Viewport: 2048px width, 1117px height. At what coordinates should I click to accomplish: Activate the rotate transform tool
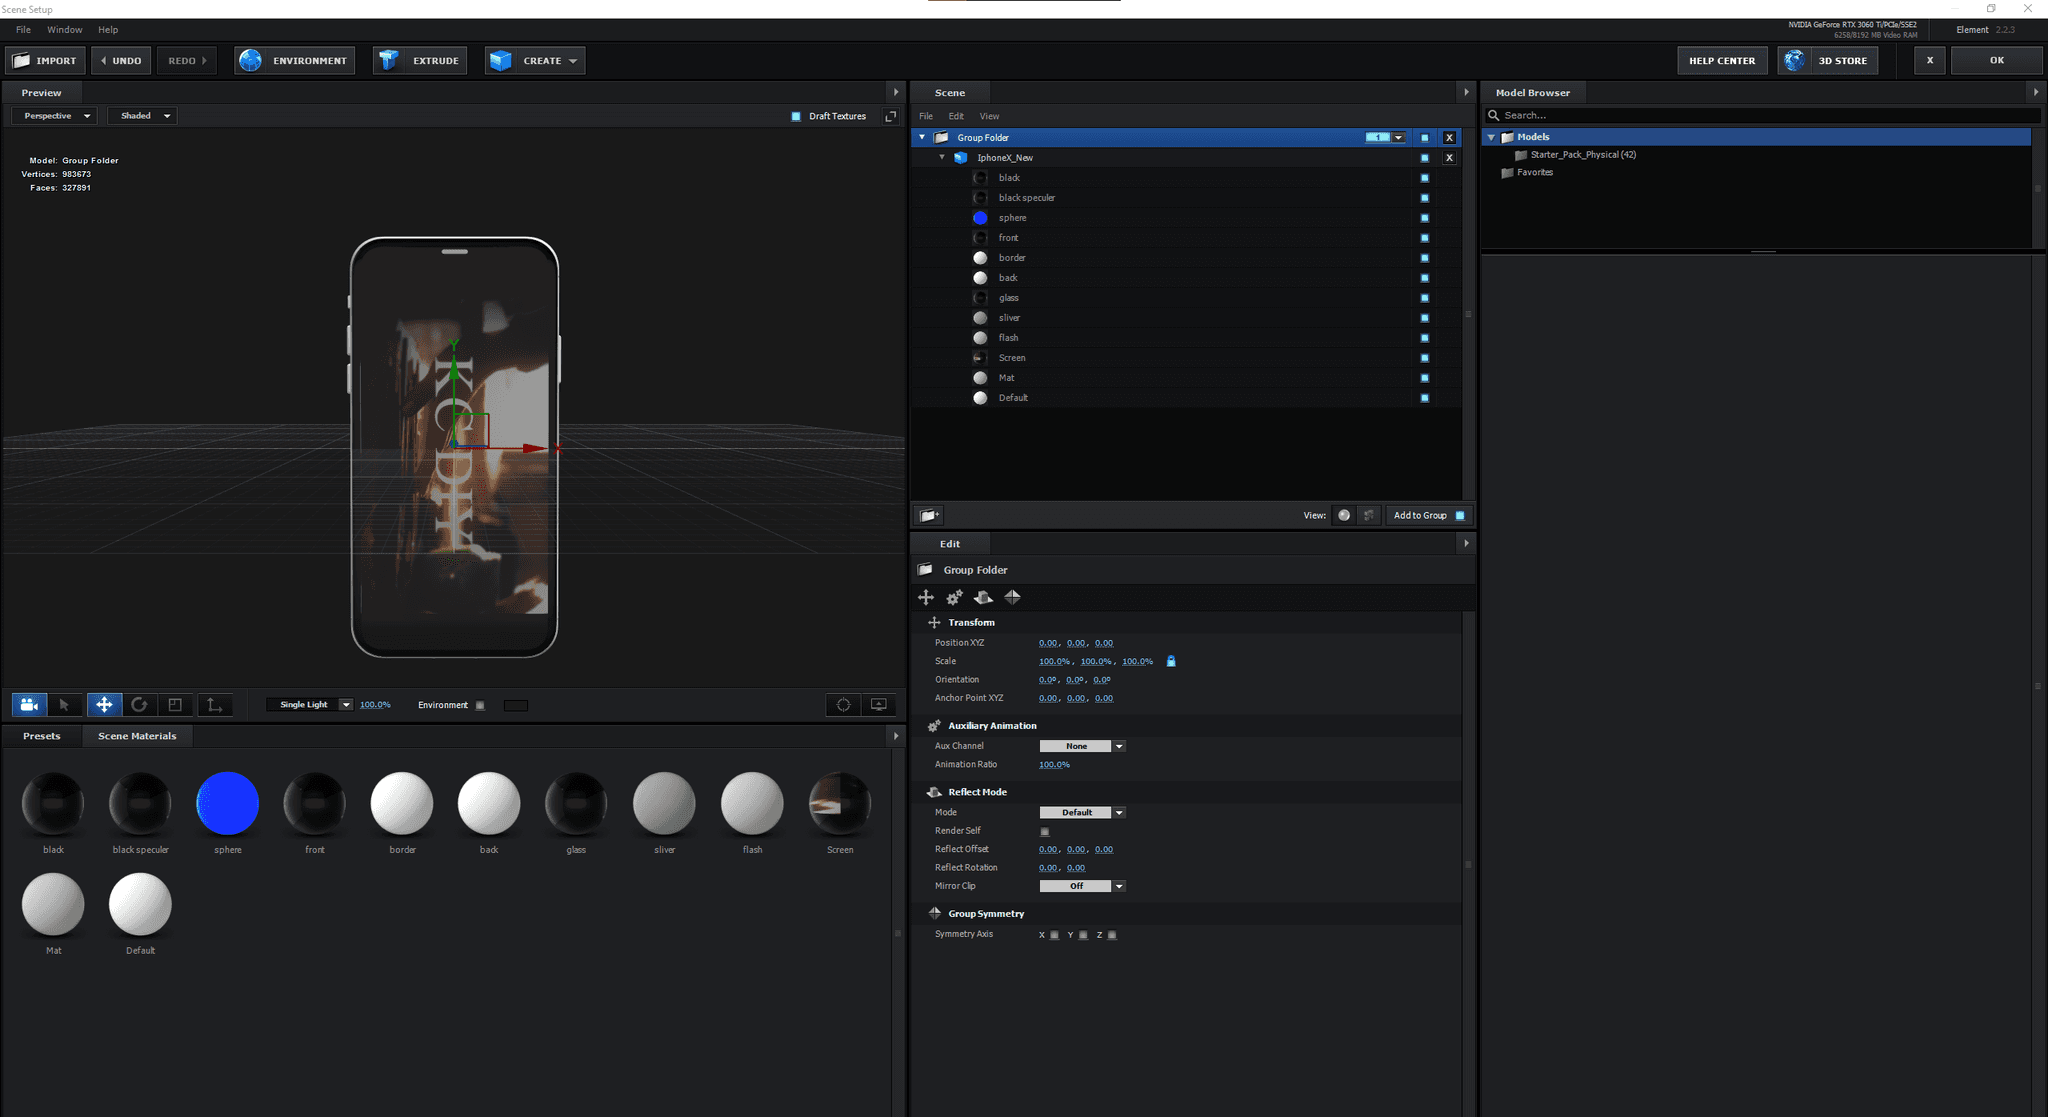(139, 705)
